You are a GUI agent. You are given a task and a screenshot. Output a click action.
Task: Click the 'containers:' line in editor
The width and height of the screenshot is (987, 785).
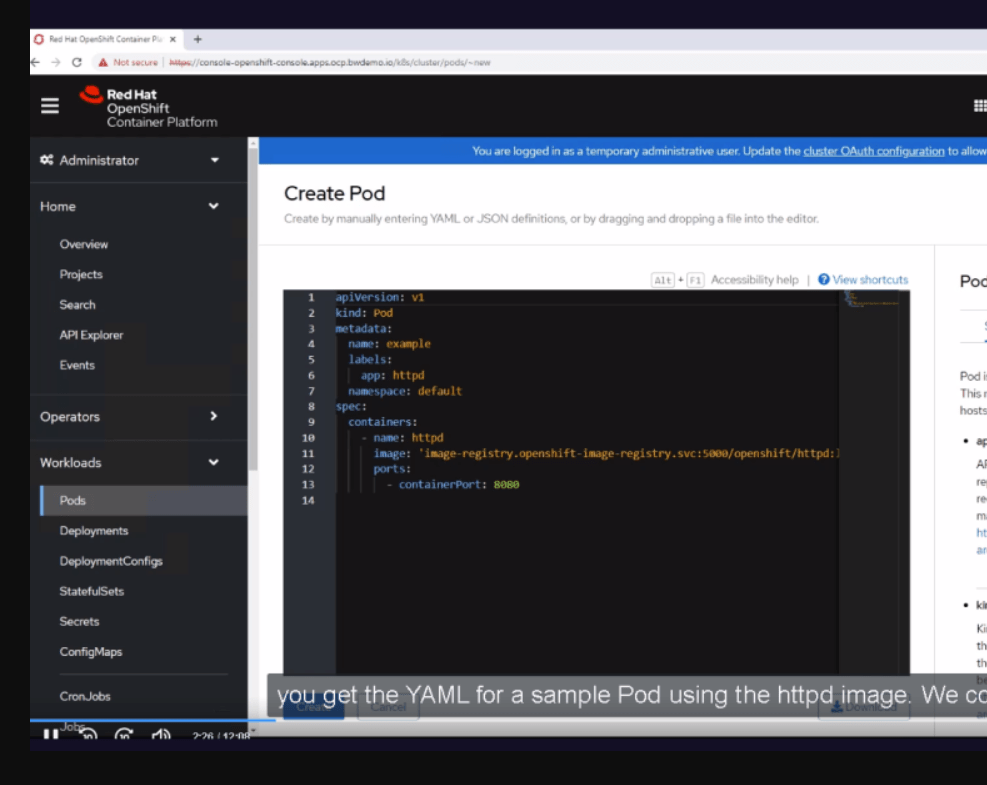382,422
